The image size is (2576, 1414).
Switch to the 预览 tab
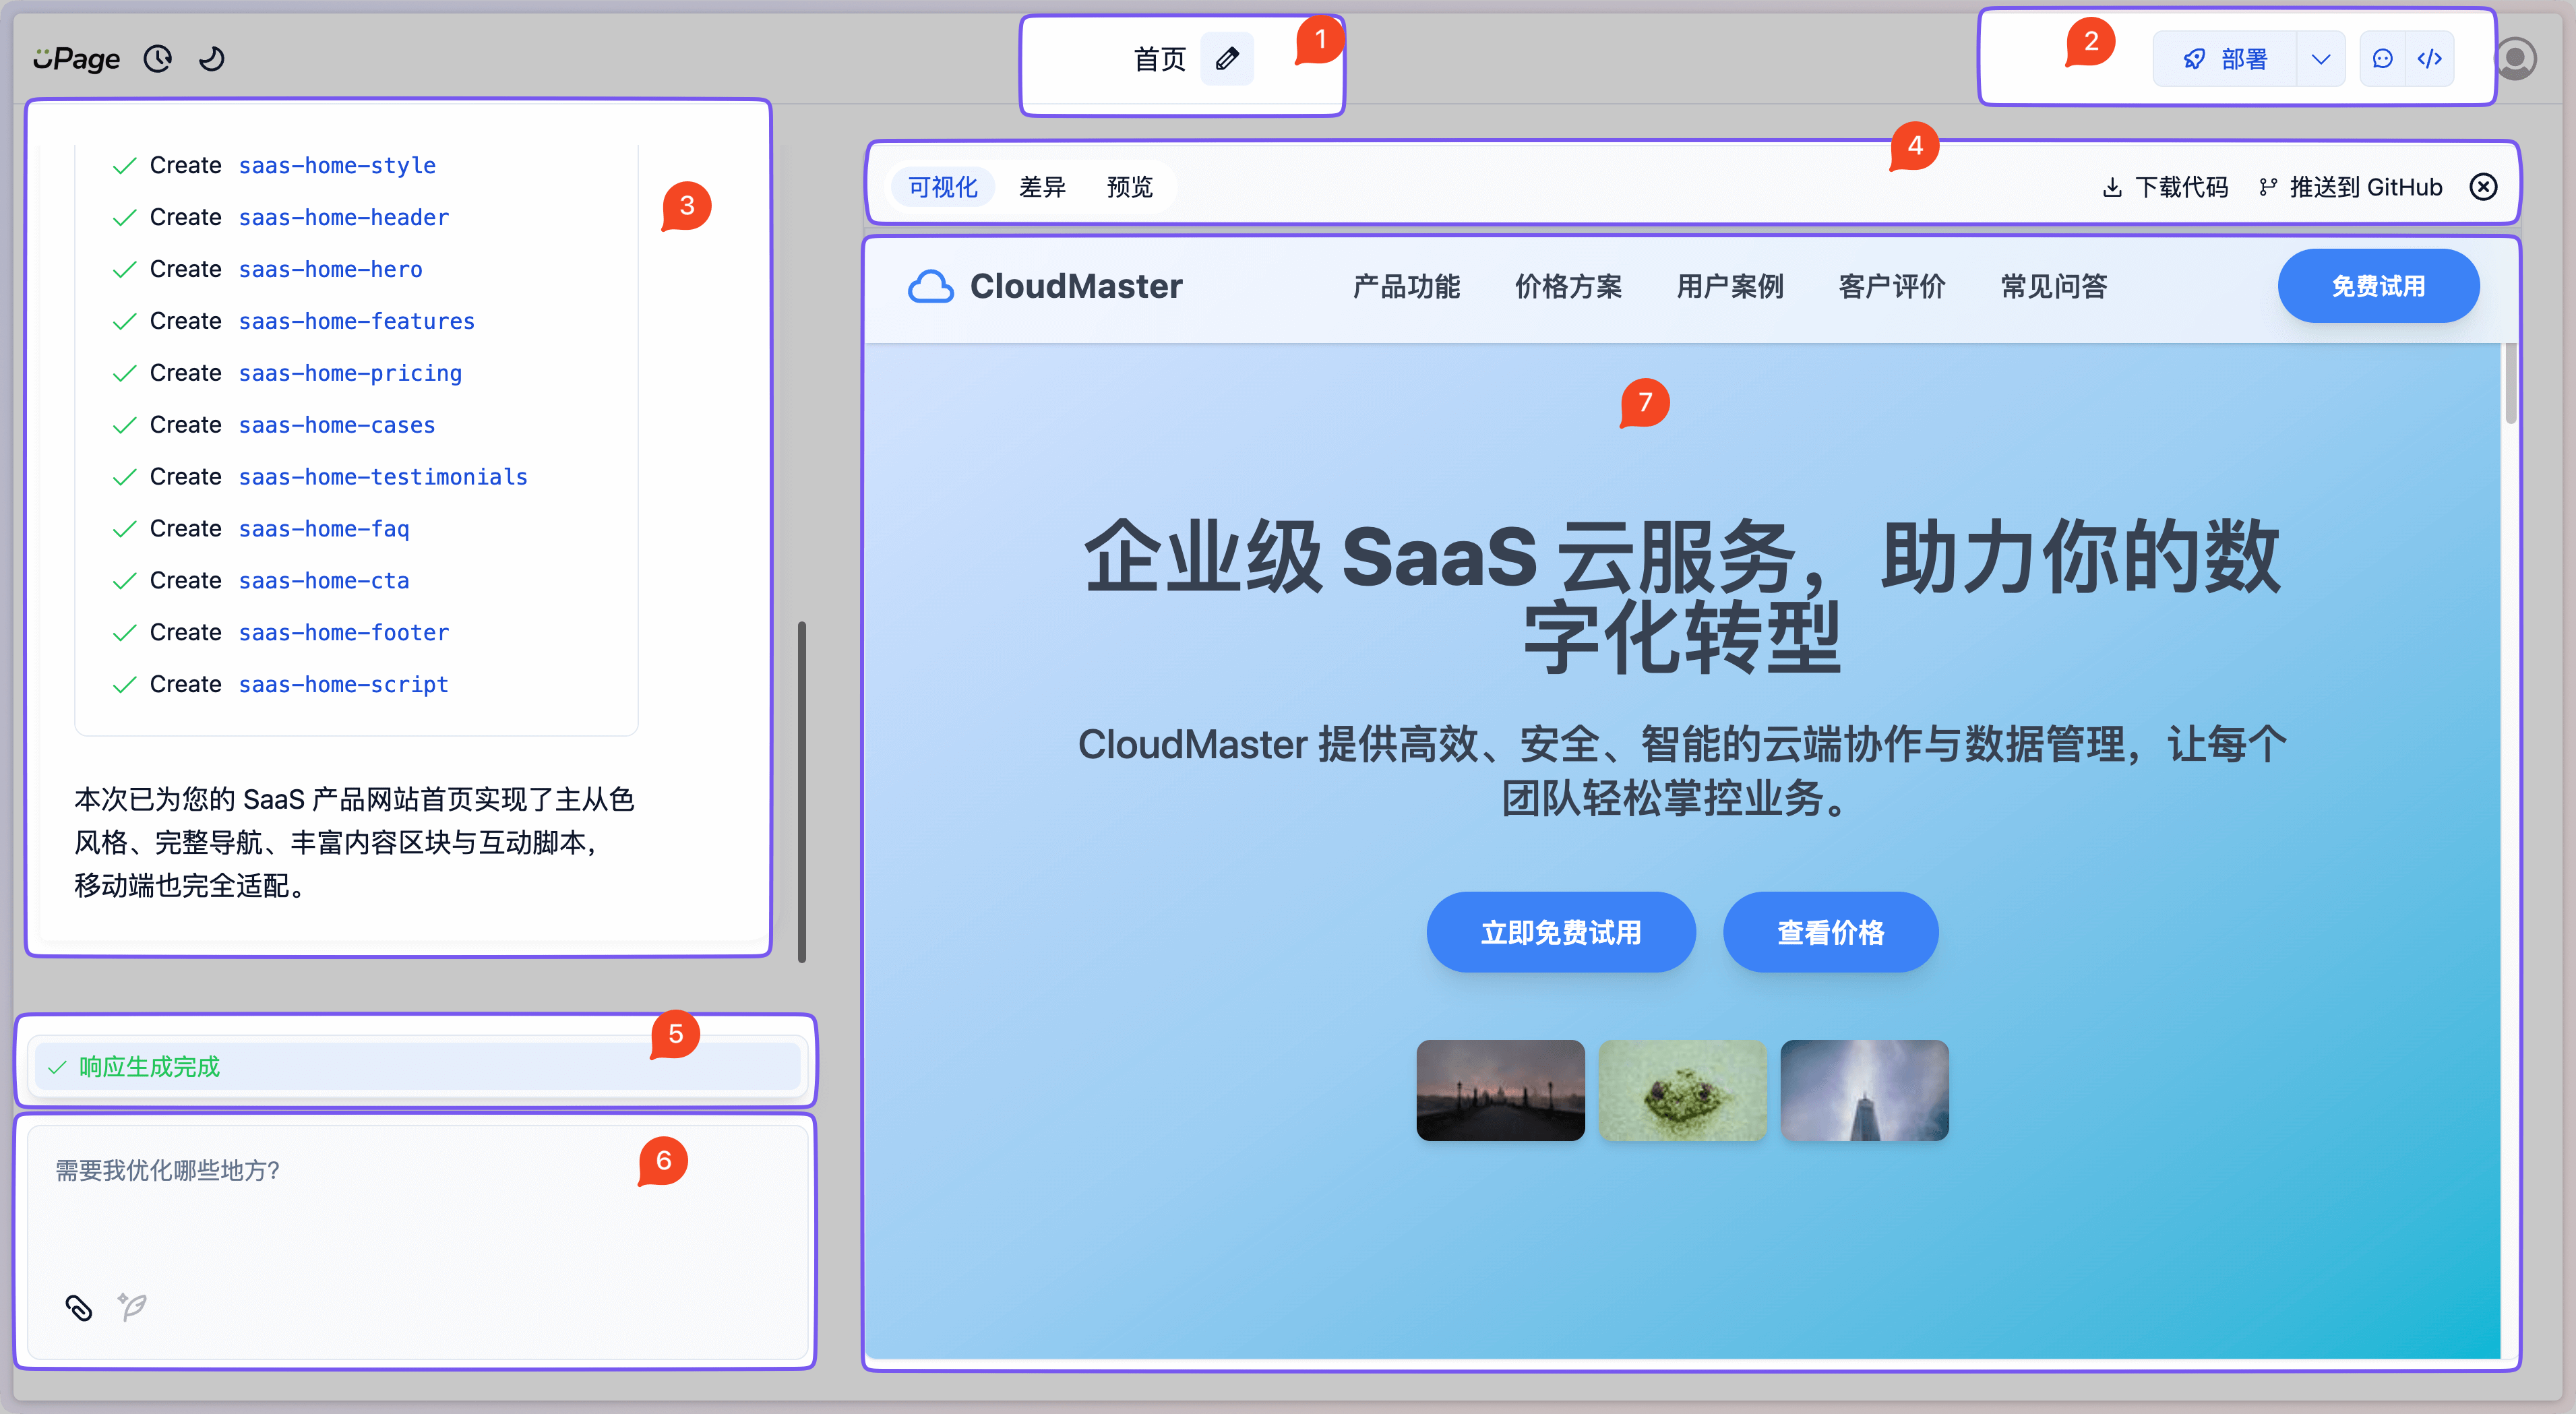click(x=1130, y=187)
